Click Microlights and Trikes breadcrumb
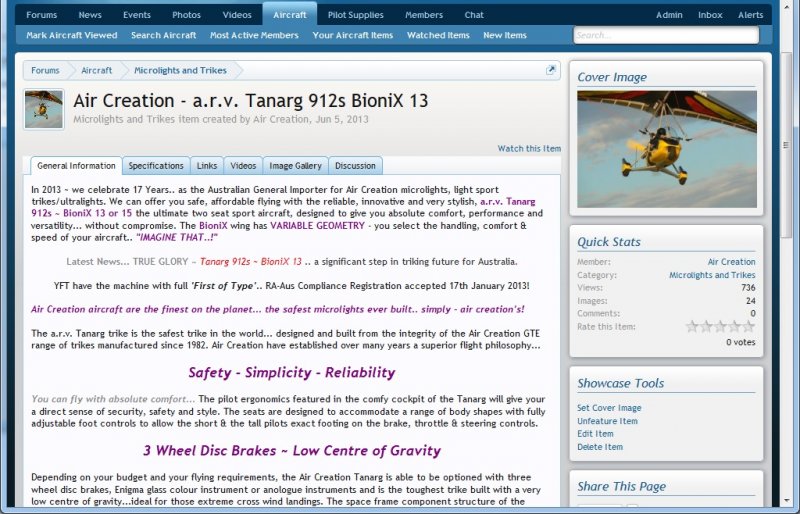The height and width of the screenshot is (514, 800). pos(180,70)
